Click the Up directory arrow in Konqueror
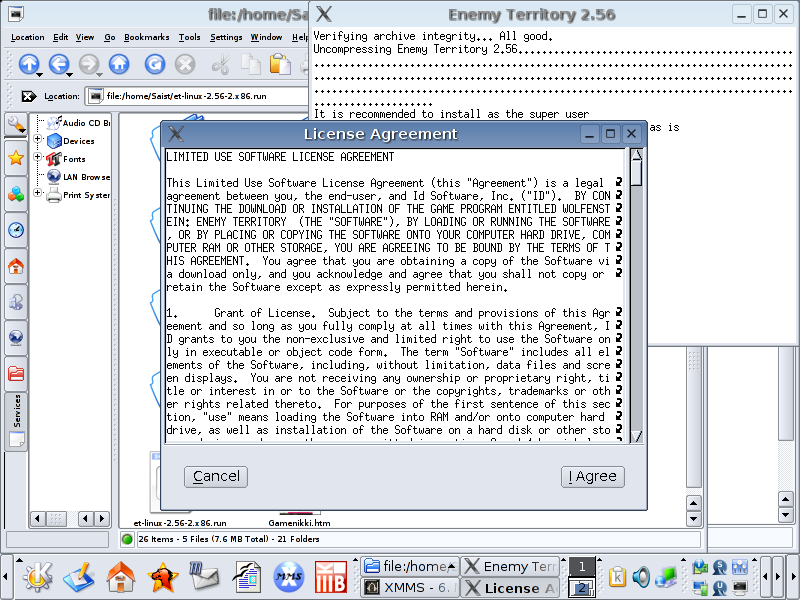 pyautogui.click(x=29, y=64)
